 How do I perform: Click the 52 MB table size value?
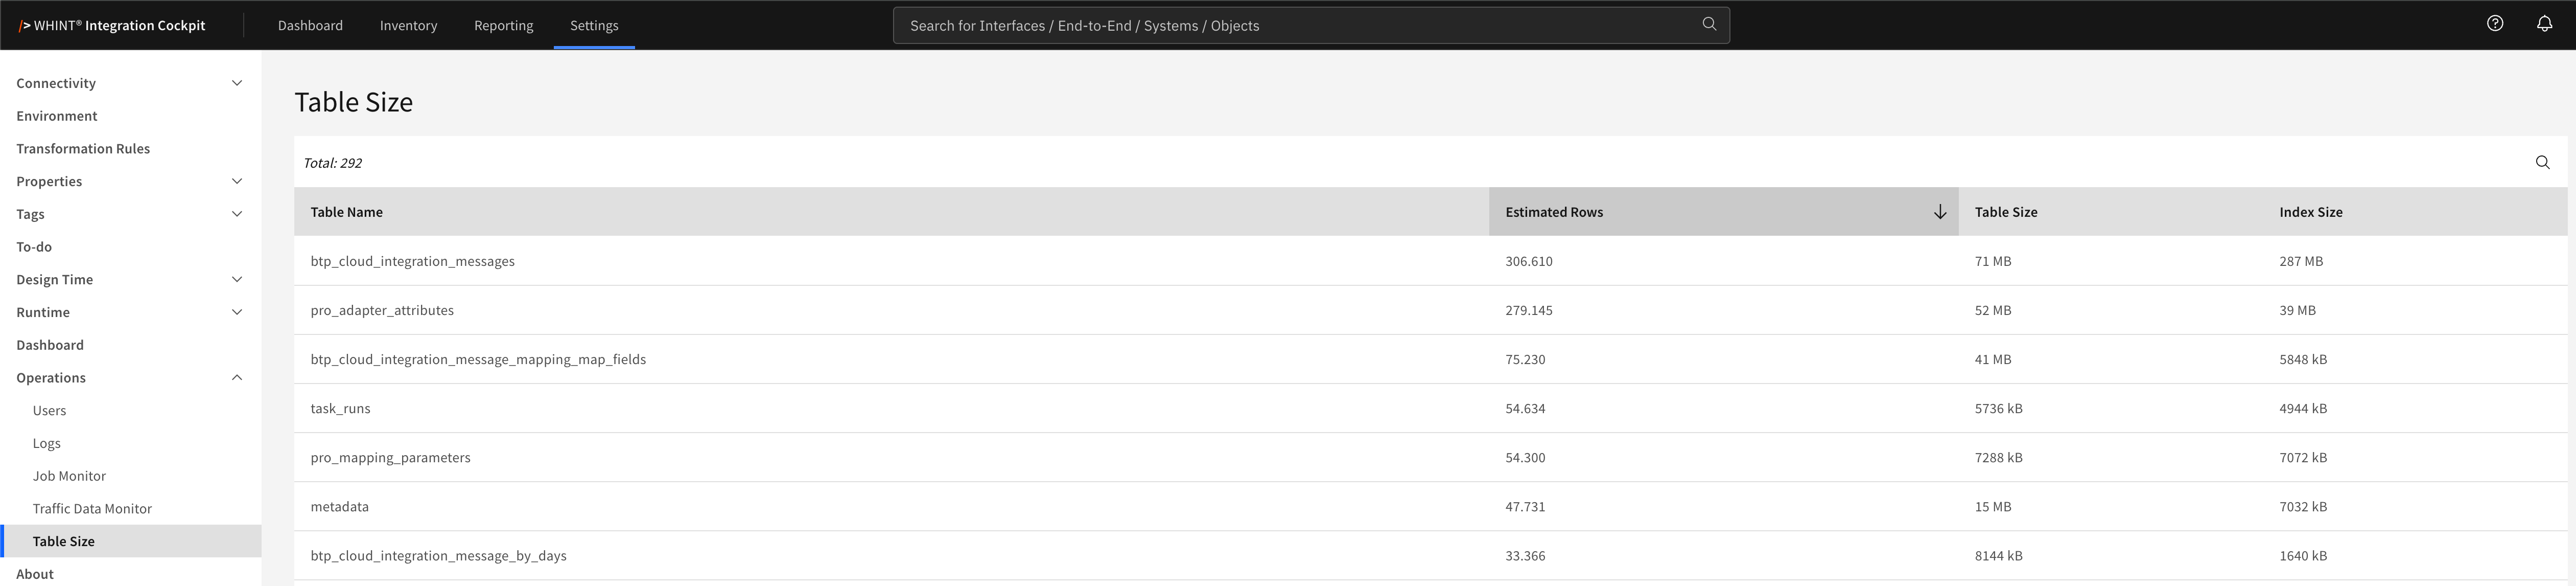click(x=1993, y=310)
